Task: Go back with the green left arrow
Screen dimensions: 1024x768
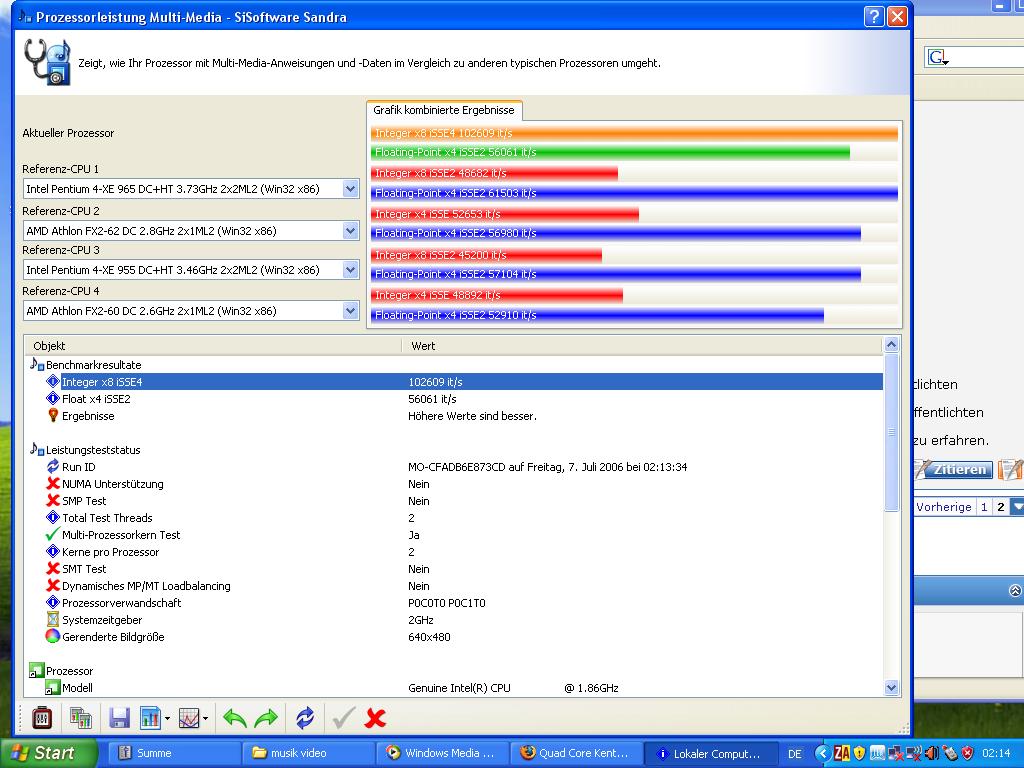Action: point(234,718)
